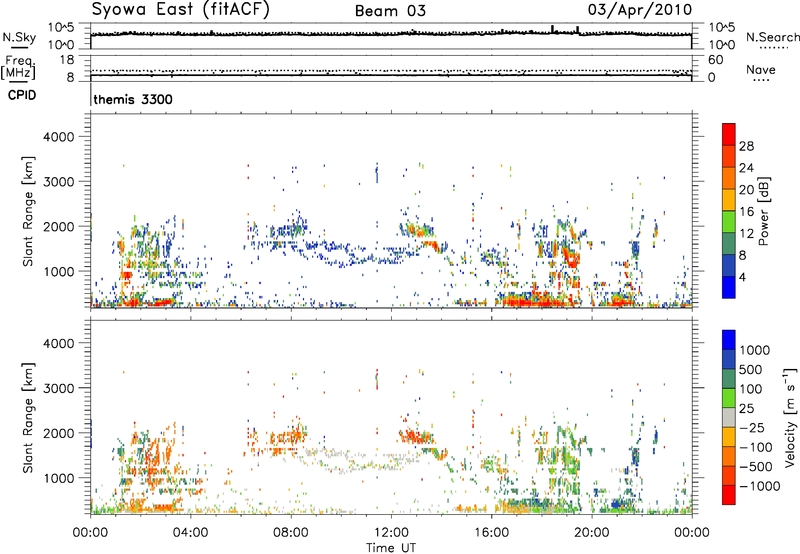Click the "-1000" value on Velocity colorbar
The image size is (800, 554).
pos(760,486)
